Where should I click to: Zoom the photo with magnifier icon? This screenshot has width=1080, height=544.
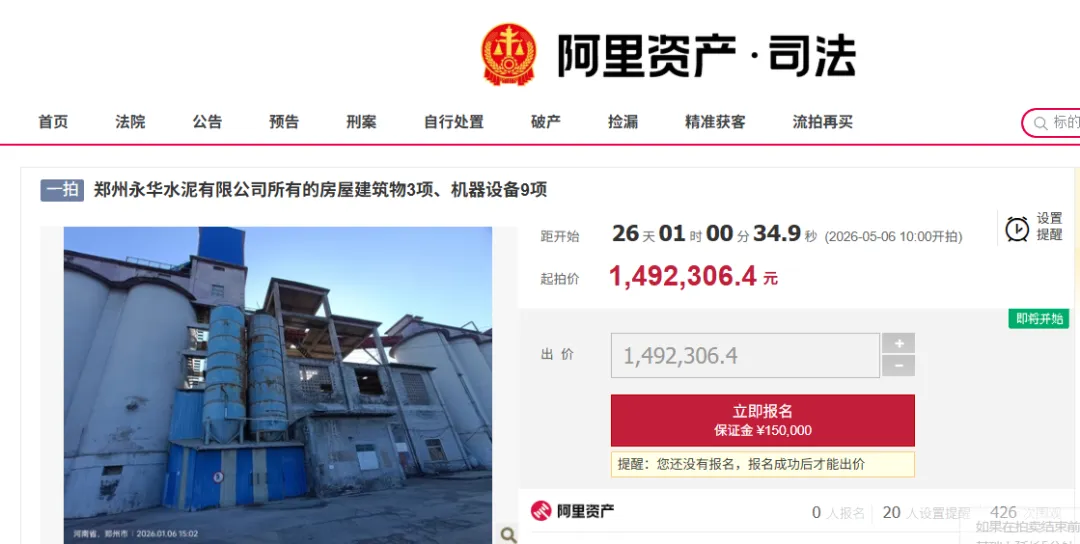click(x=508, y=534)
